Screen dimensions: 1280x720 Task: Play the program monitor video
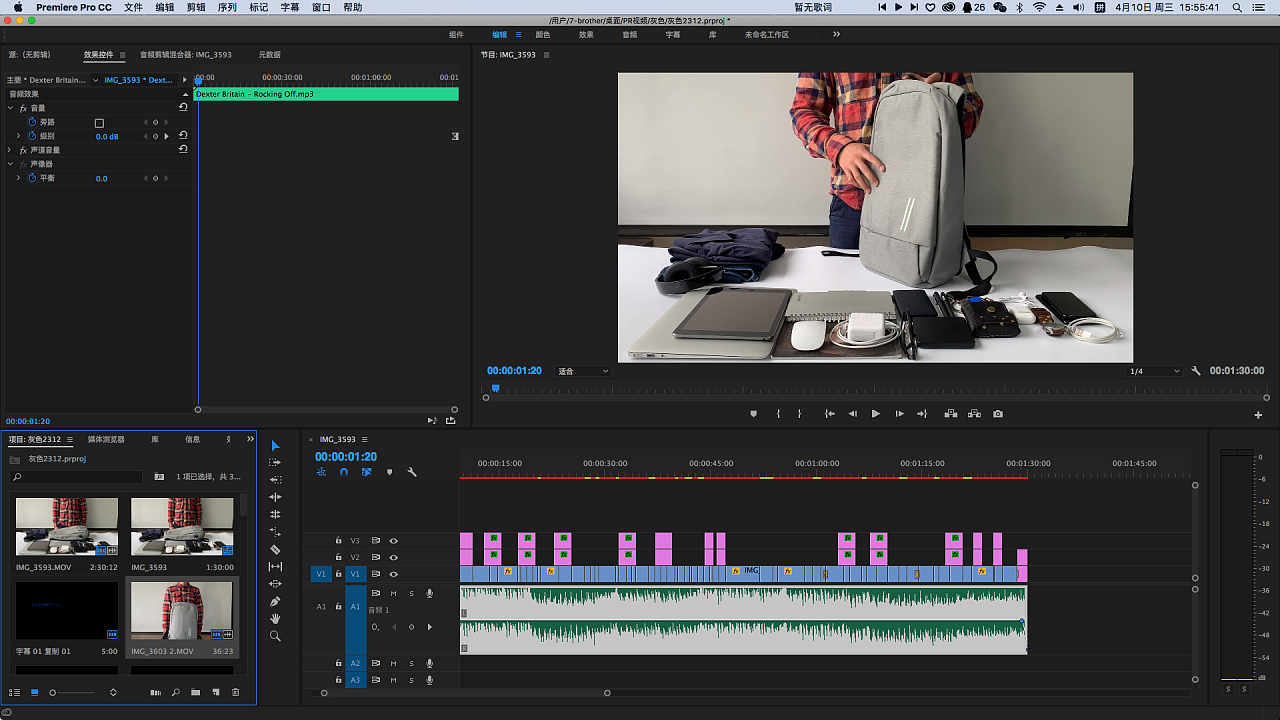[x=875, y=414]
